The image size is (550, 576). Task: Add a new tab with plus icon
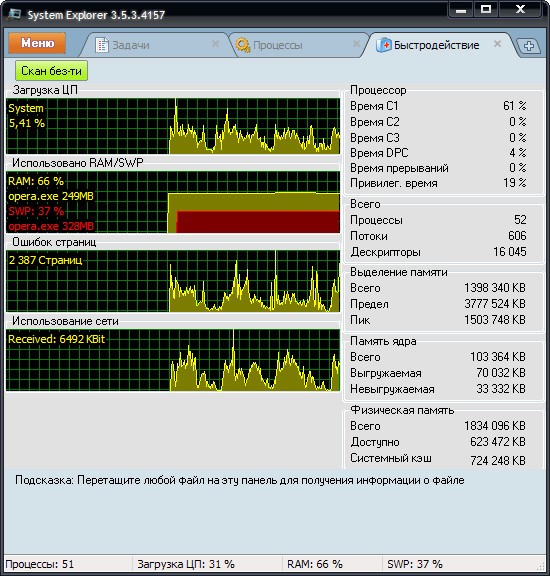pos(529,46)
